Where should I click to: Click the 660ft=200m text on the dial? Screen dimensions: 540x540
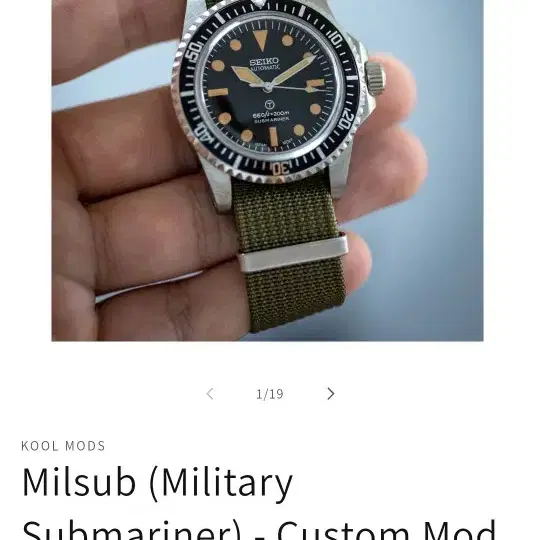point(271,114)
